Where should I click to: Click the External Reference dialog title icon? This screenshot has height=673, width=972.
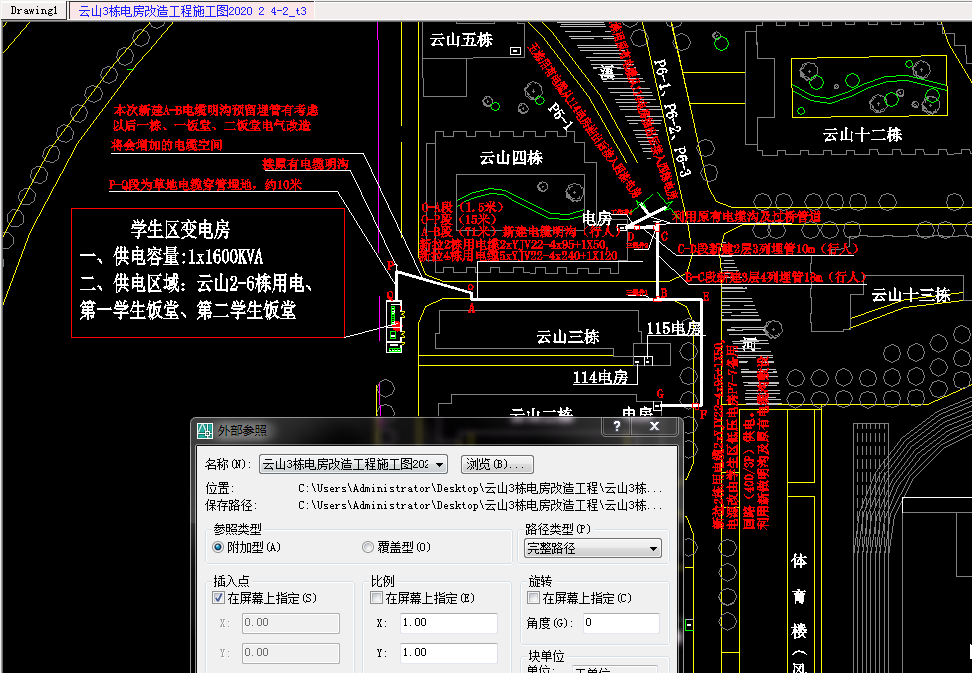coord(204,430)
